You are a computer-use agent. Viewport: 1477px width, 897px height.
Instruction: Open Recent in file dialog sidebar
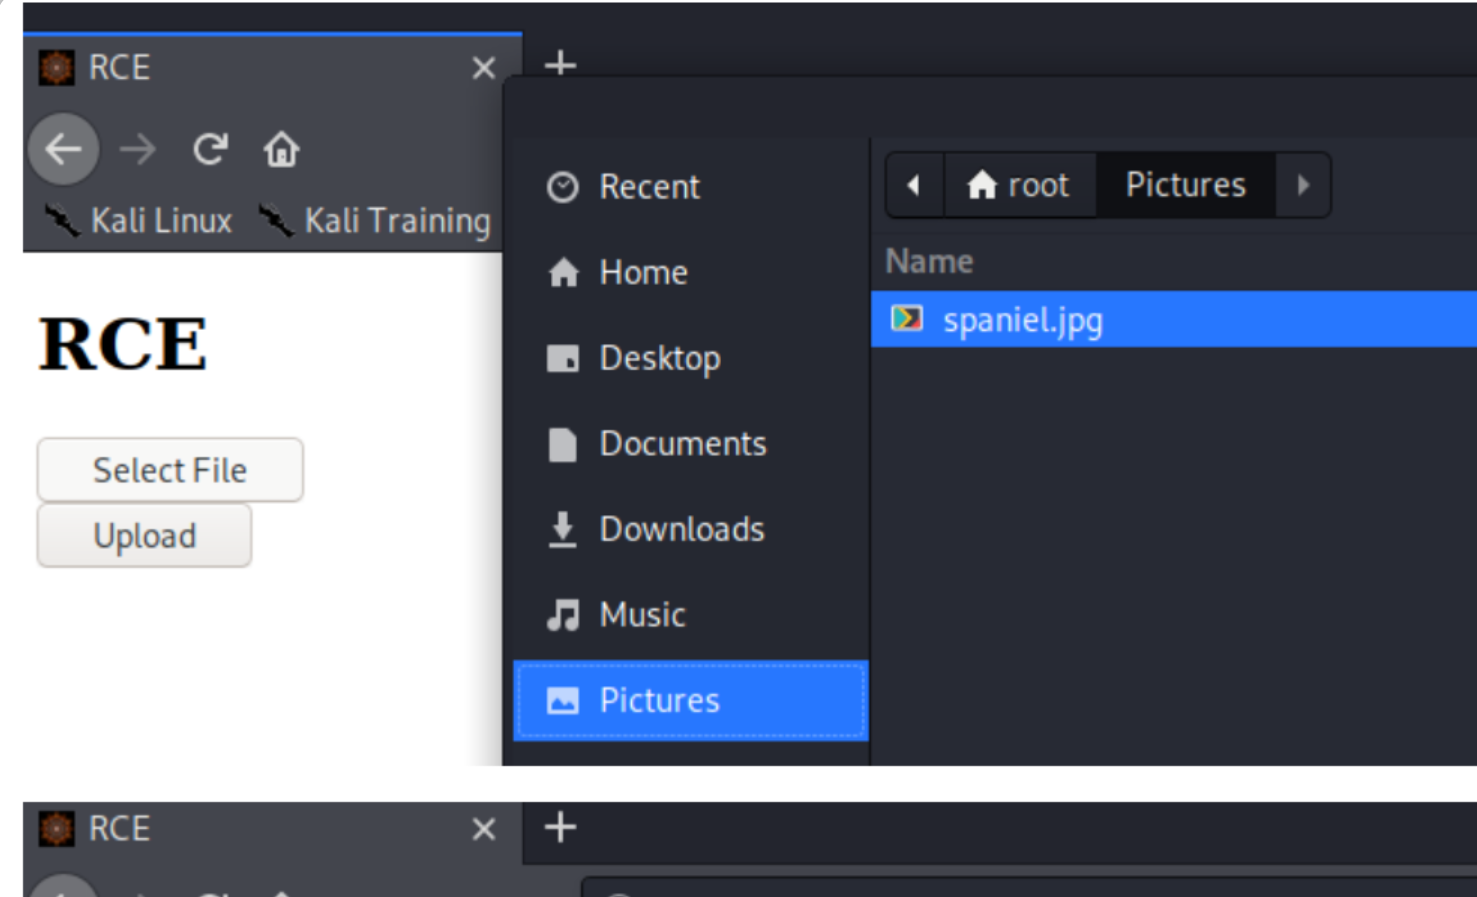[x=690, y=187]
